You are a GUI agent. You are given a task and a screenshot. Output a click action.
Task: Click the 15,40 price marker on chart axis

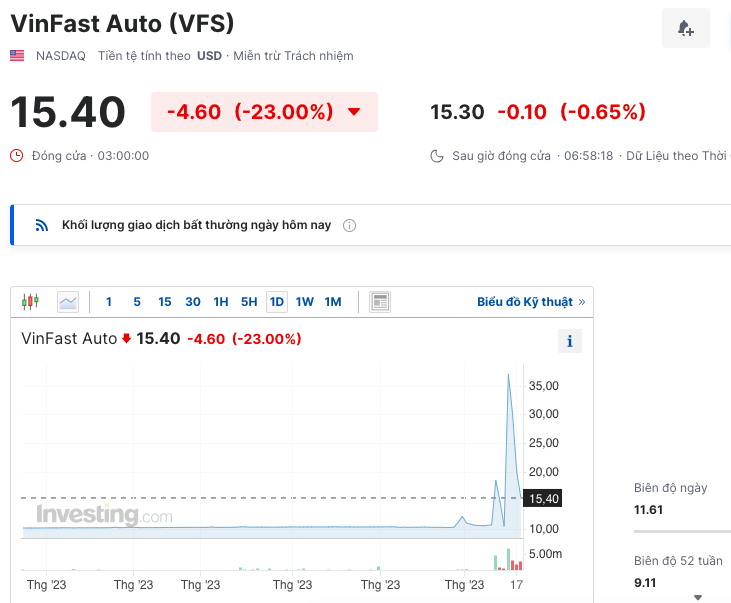point(542,498)
